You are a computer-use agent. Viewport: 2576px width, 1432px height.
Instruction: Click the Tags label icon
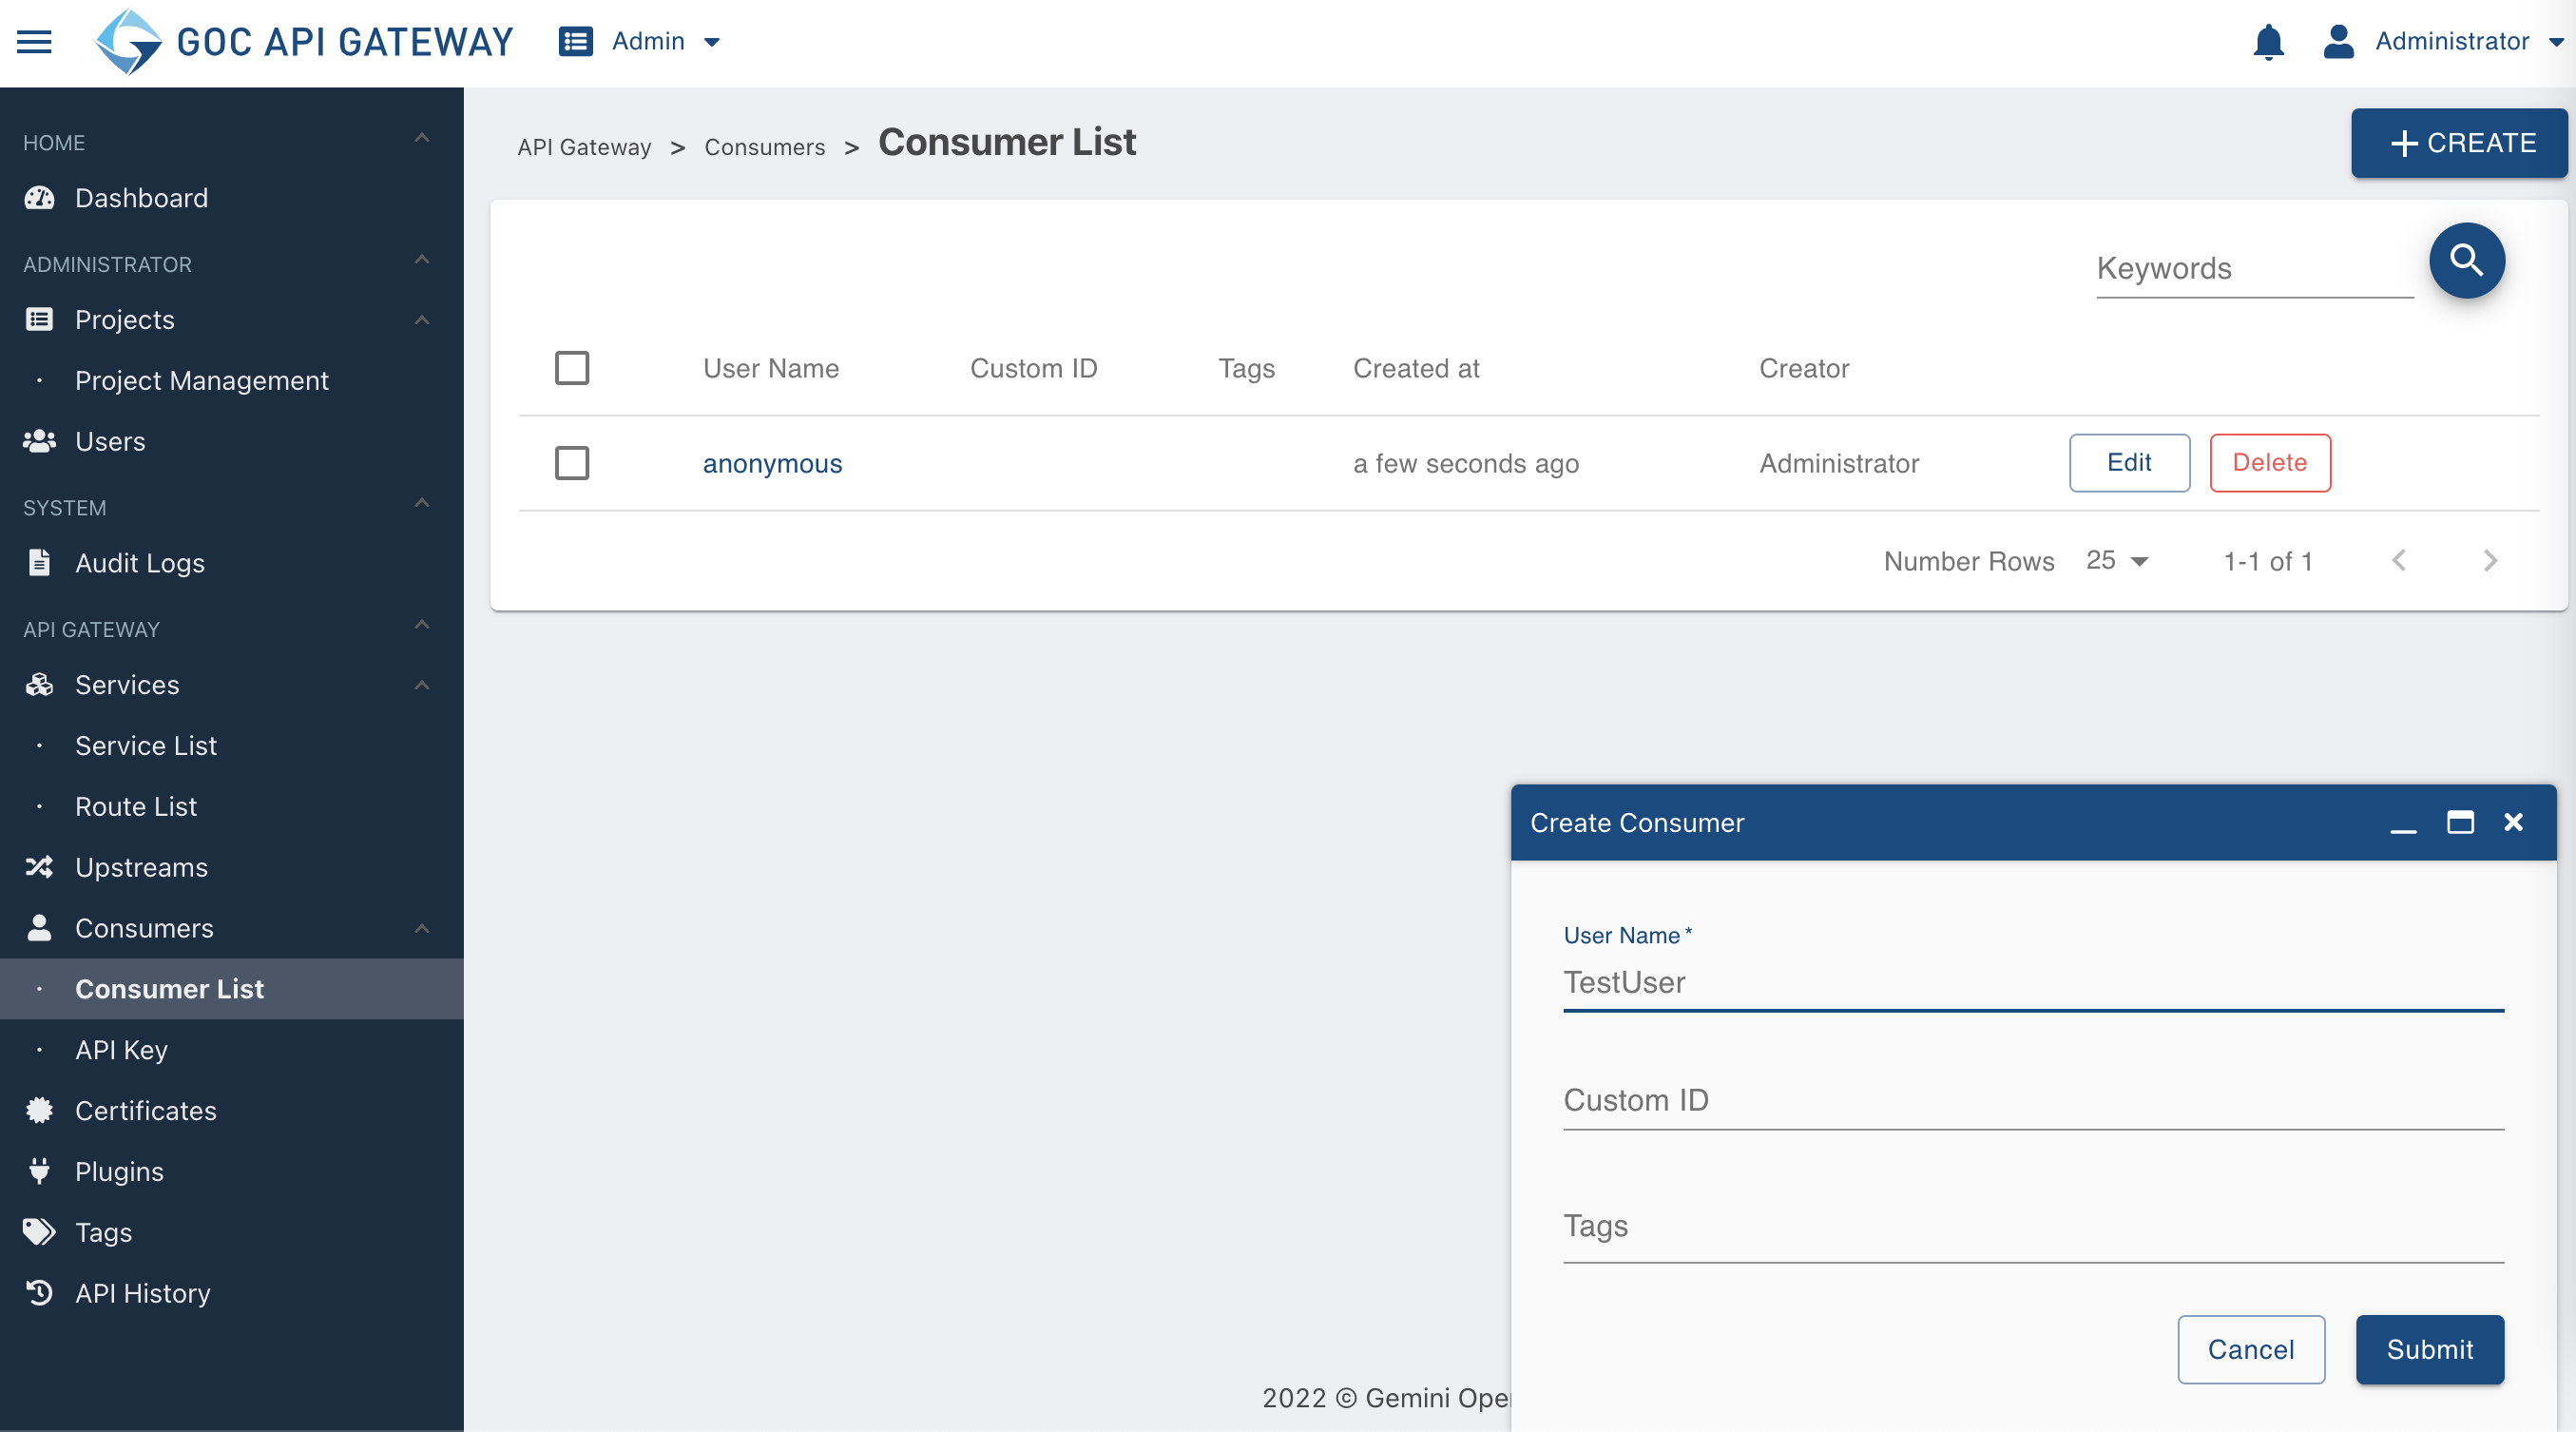[x=39, y=1232]
